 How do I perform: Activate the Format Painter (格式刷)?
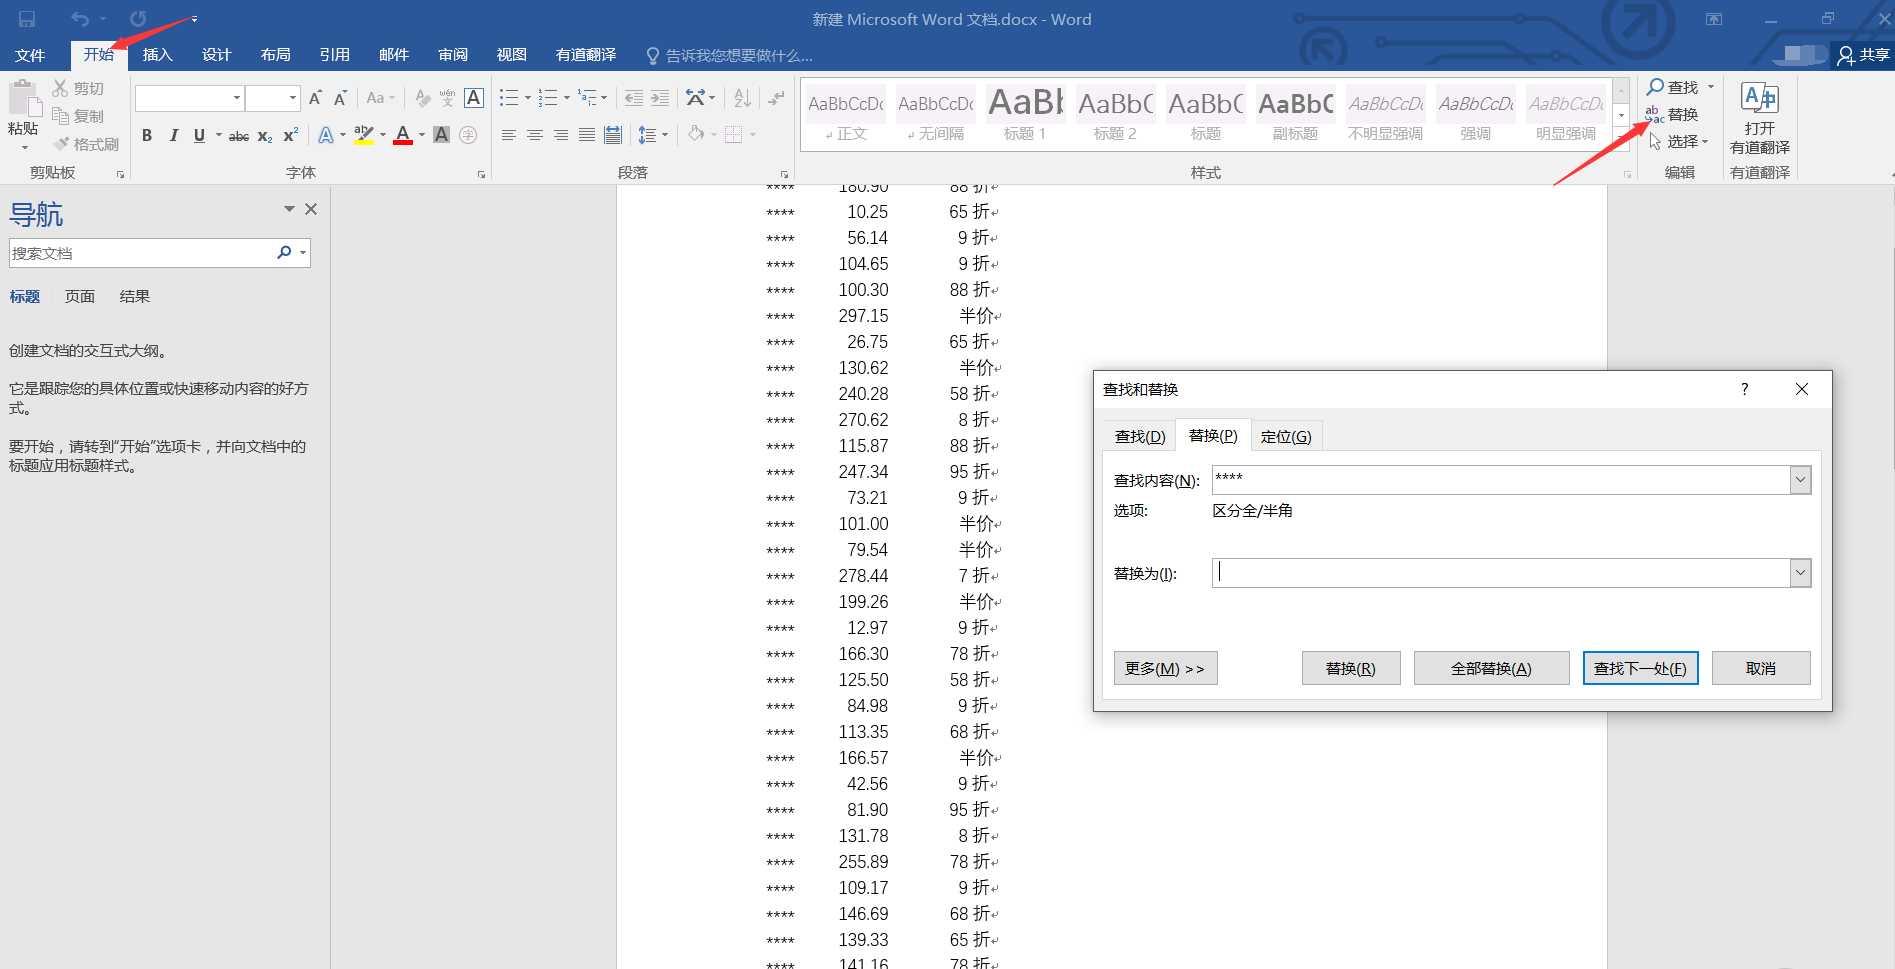click(61, 144)
